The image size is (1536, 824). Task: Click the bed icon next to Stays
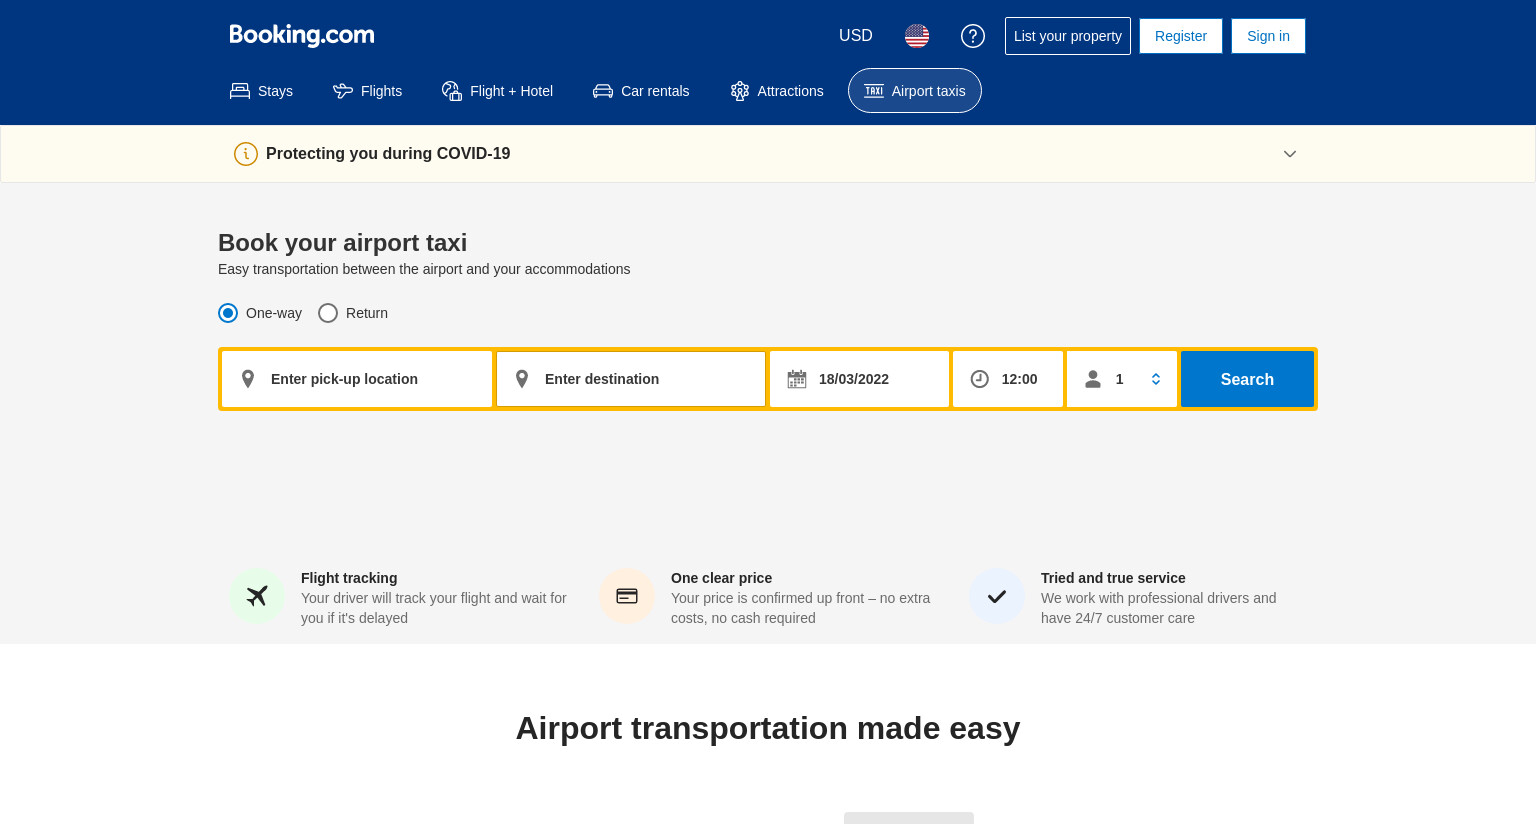tap(240, 91)
